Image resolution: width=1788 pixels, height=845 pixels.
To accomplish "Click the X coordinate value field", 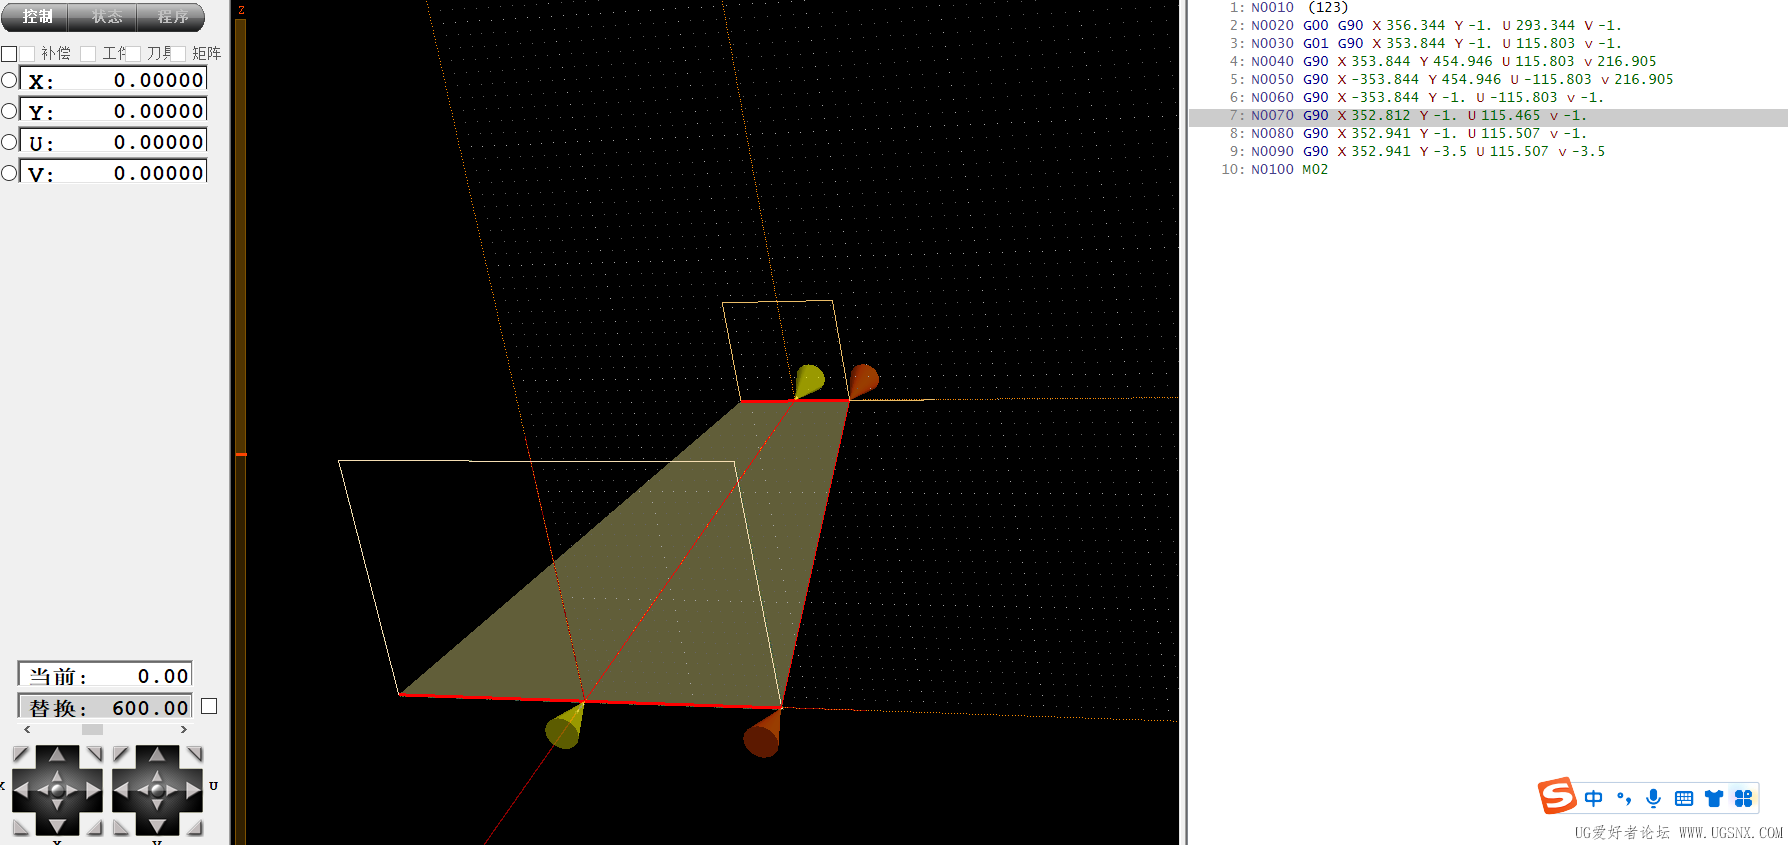I will (x=113, y=79).
